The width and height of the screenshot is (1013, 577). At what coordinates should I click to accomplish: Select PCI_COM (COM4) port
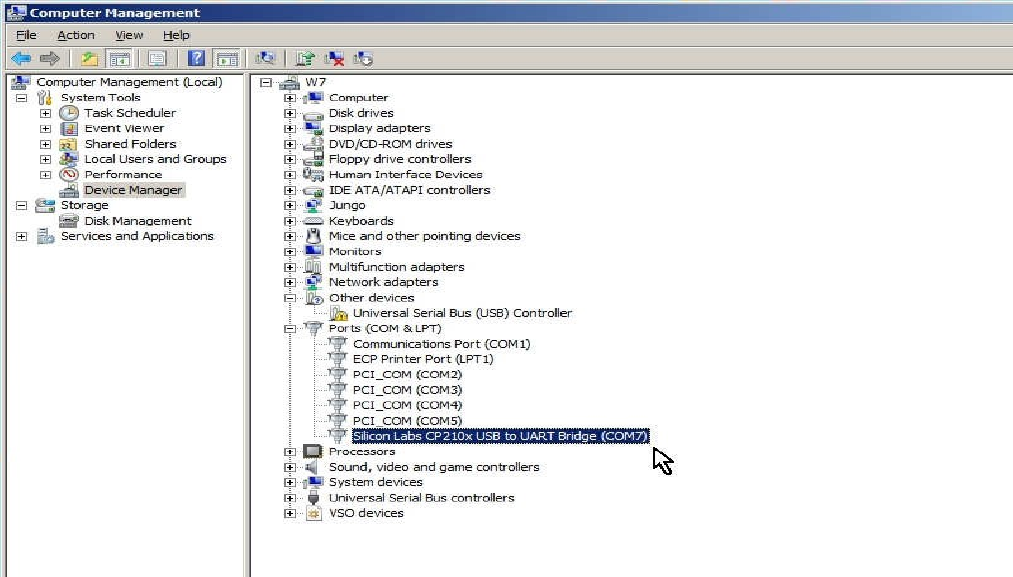(407, 406)
